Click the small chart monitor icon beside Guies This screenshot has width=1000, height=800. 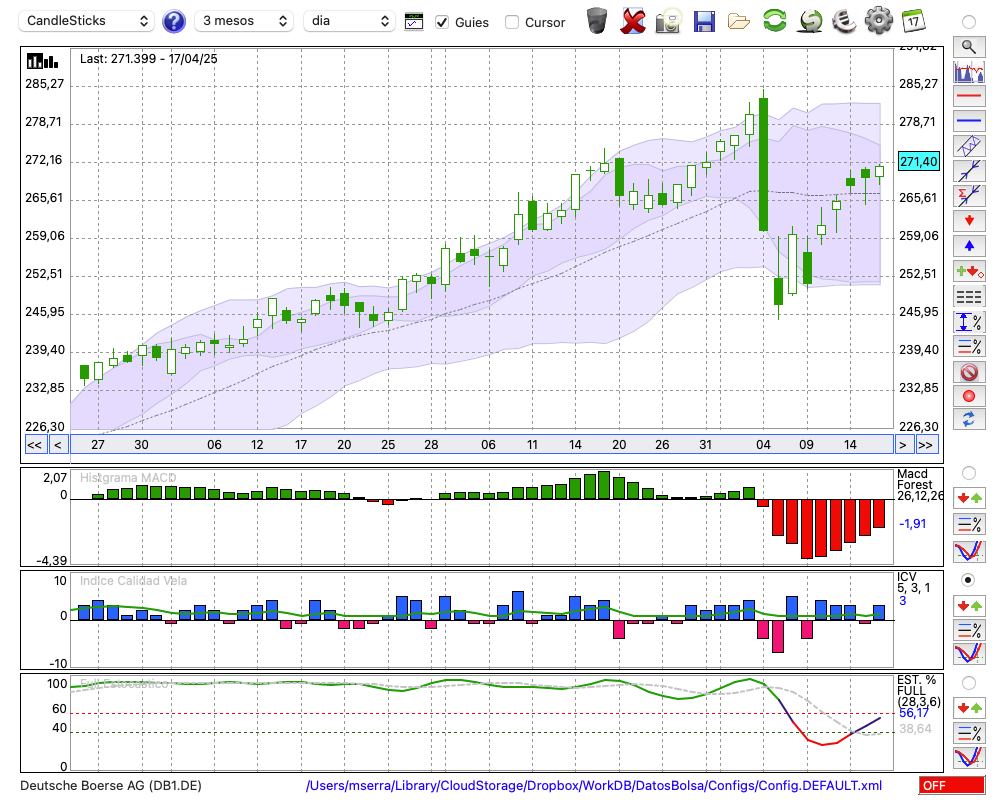414,22
